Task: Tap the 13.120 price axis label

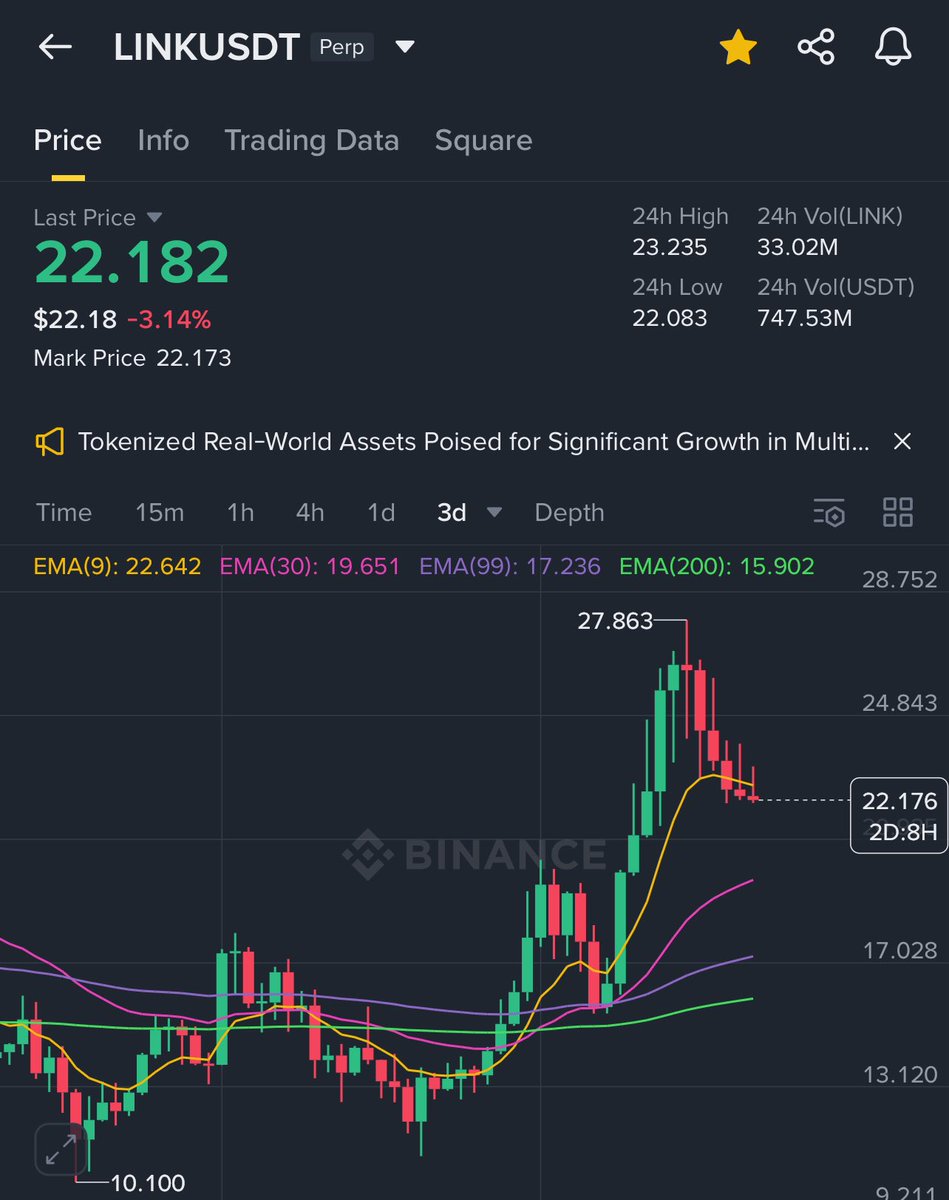Action: (x=900, y=1074)
